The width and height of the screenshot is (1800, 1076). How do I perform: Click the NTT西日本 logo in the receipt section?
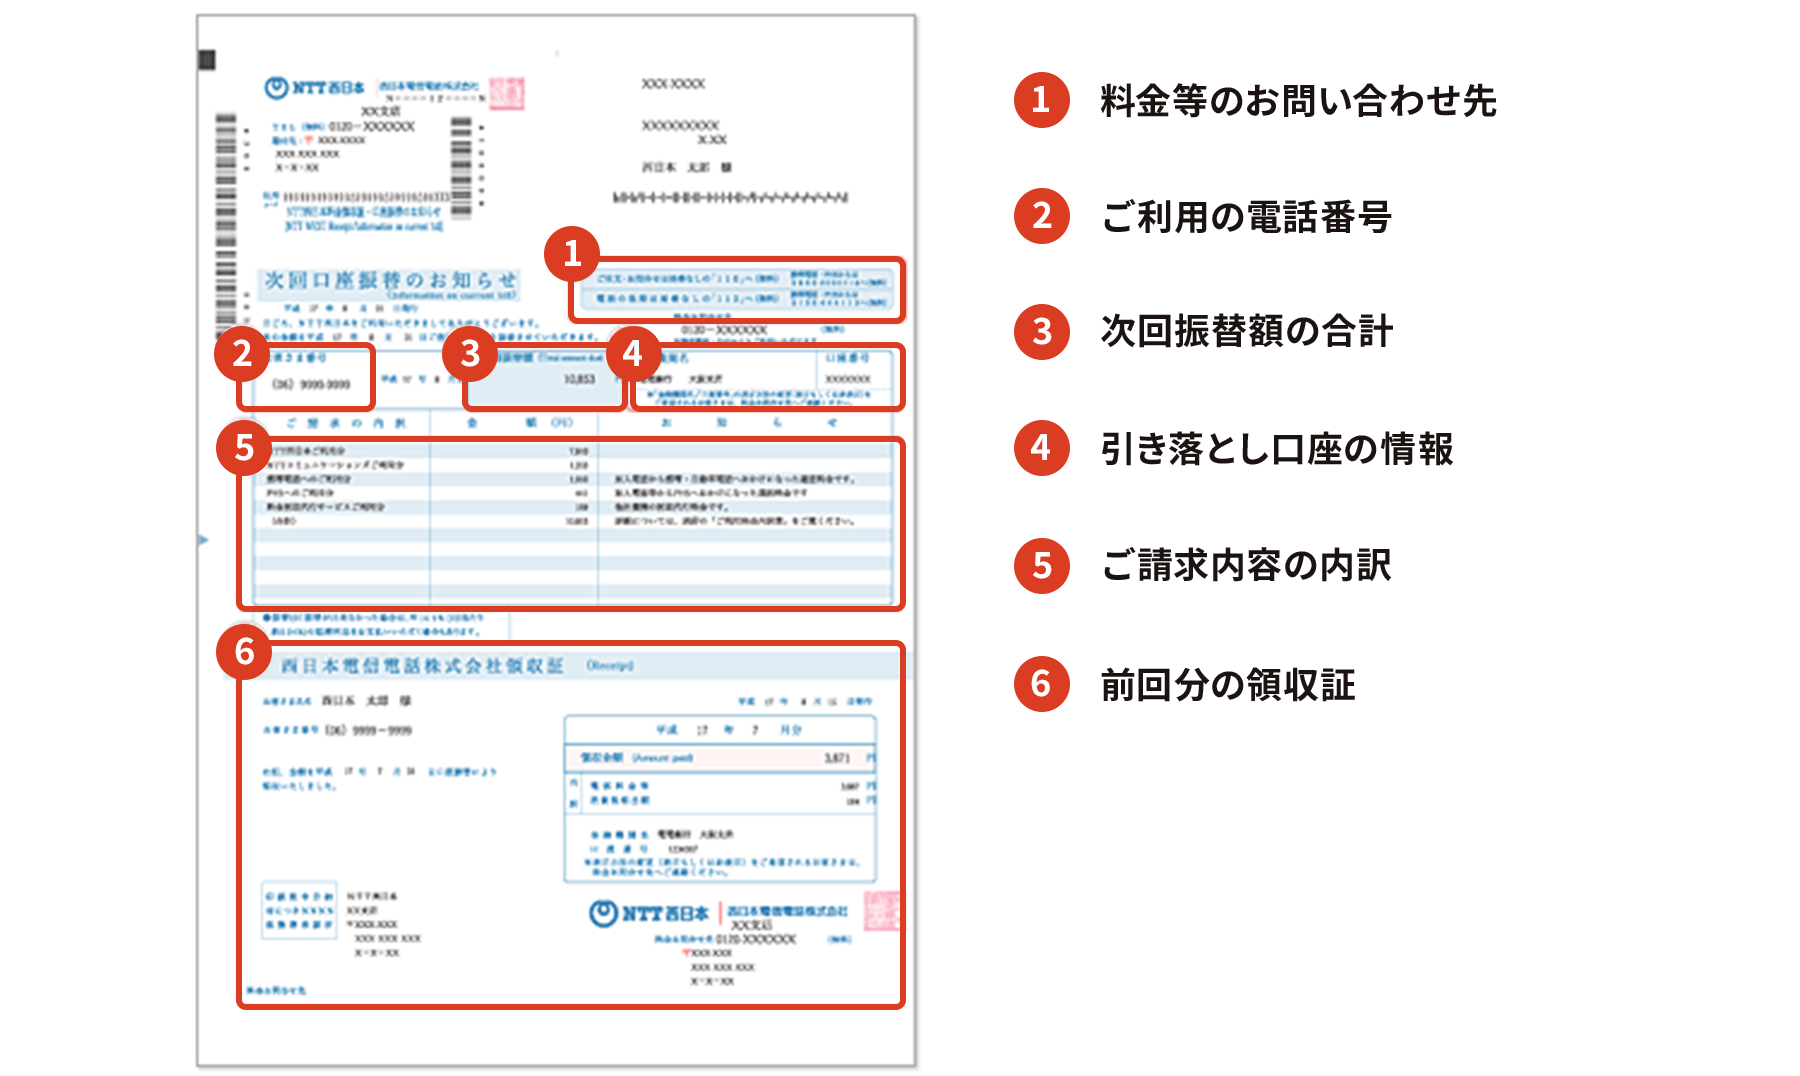coord(649,913)
